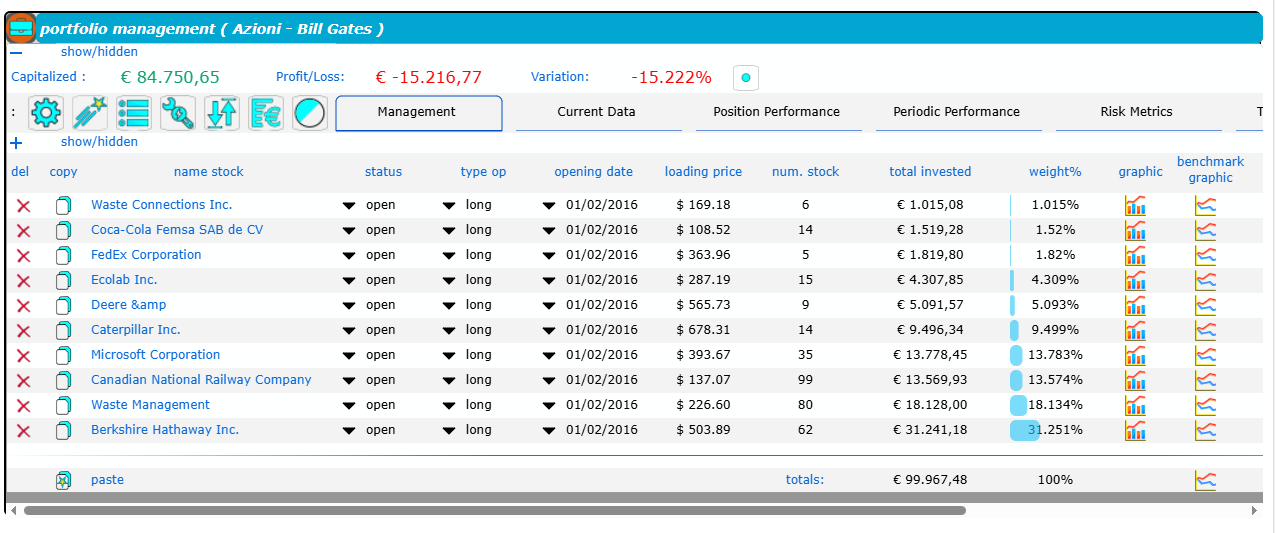Image resolution: width=1275 pixels, height=533 pixels.
Task: Open status dropdown for Ecolab Inc.
Action: tap(349, 281)
